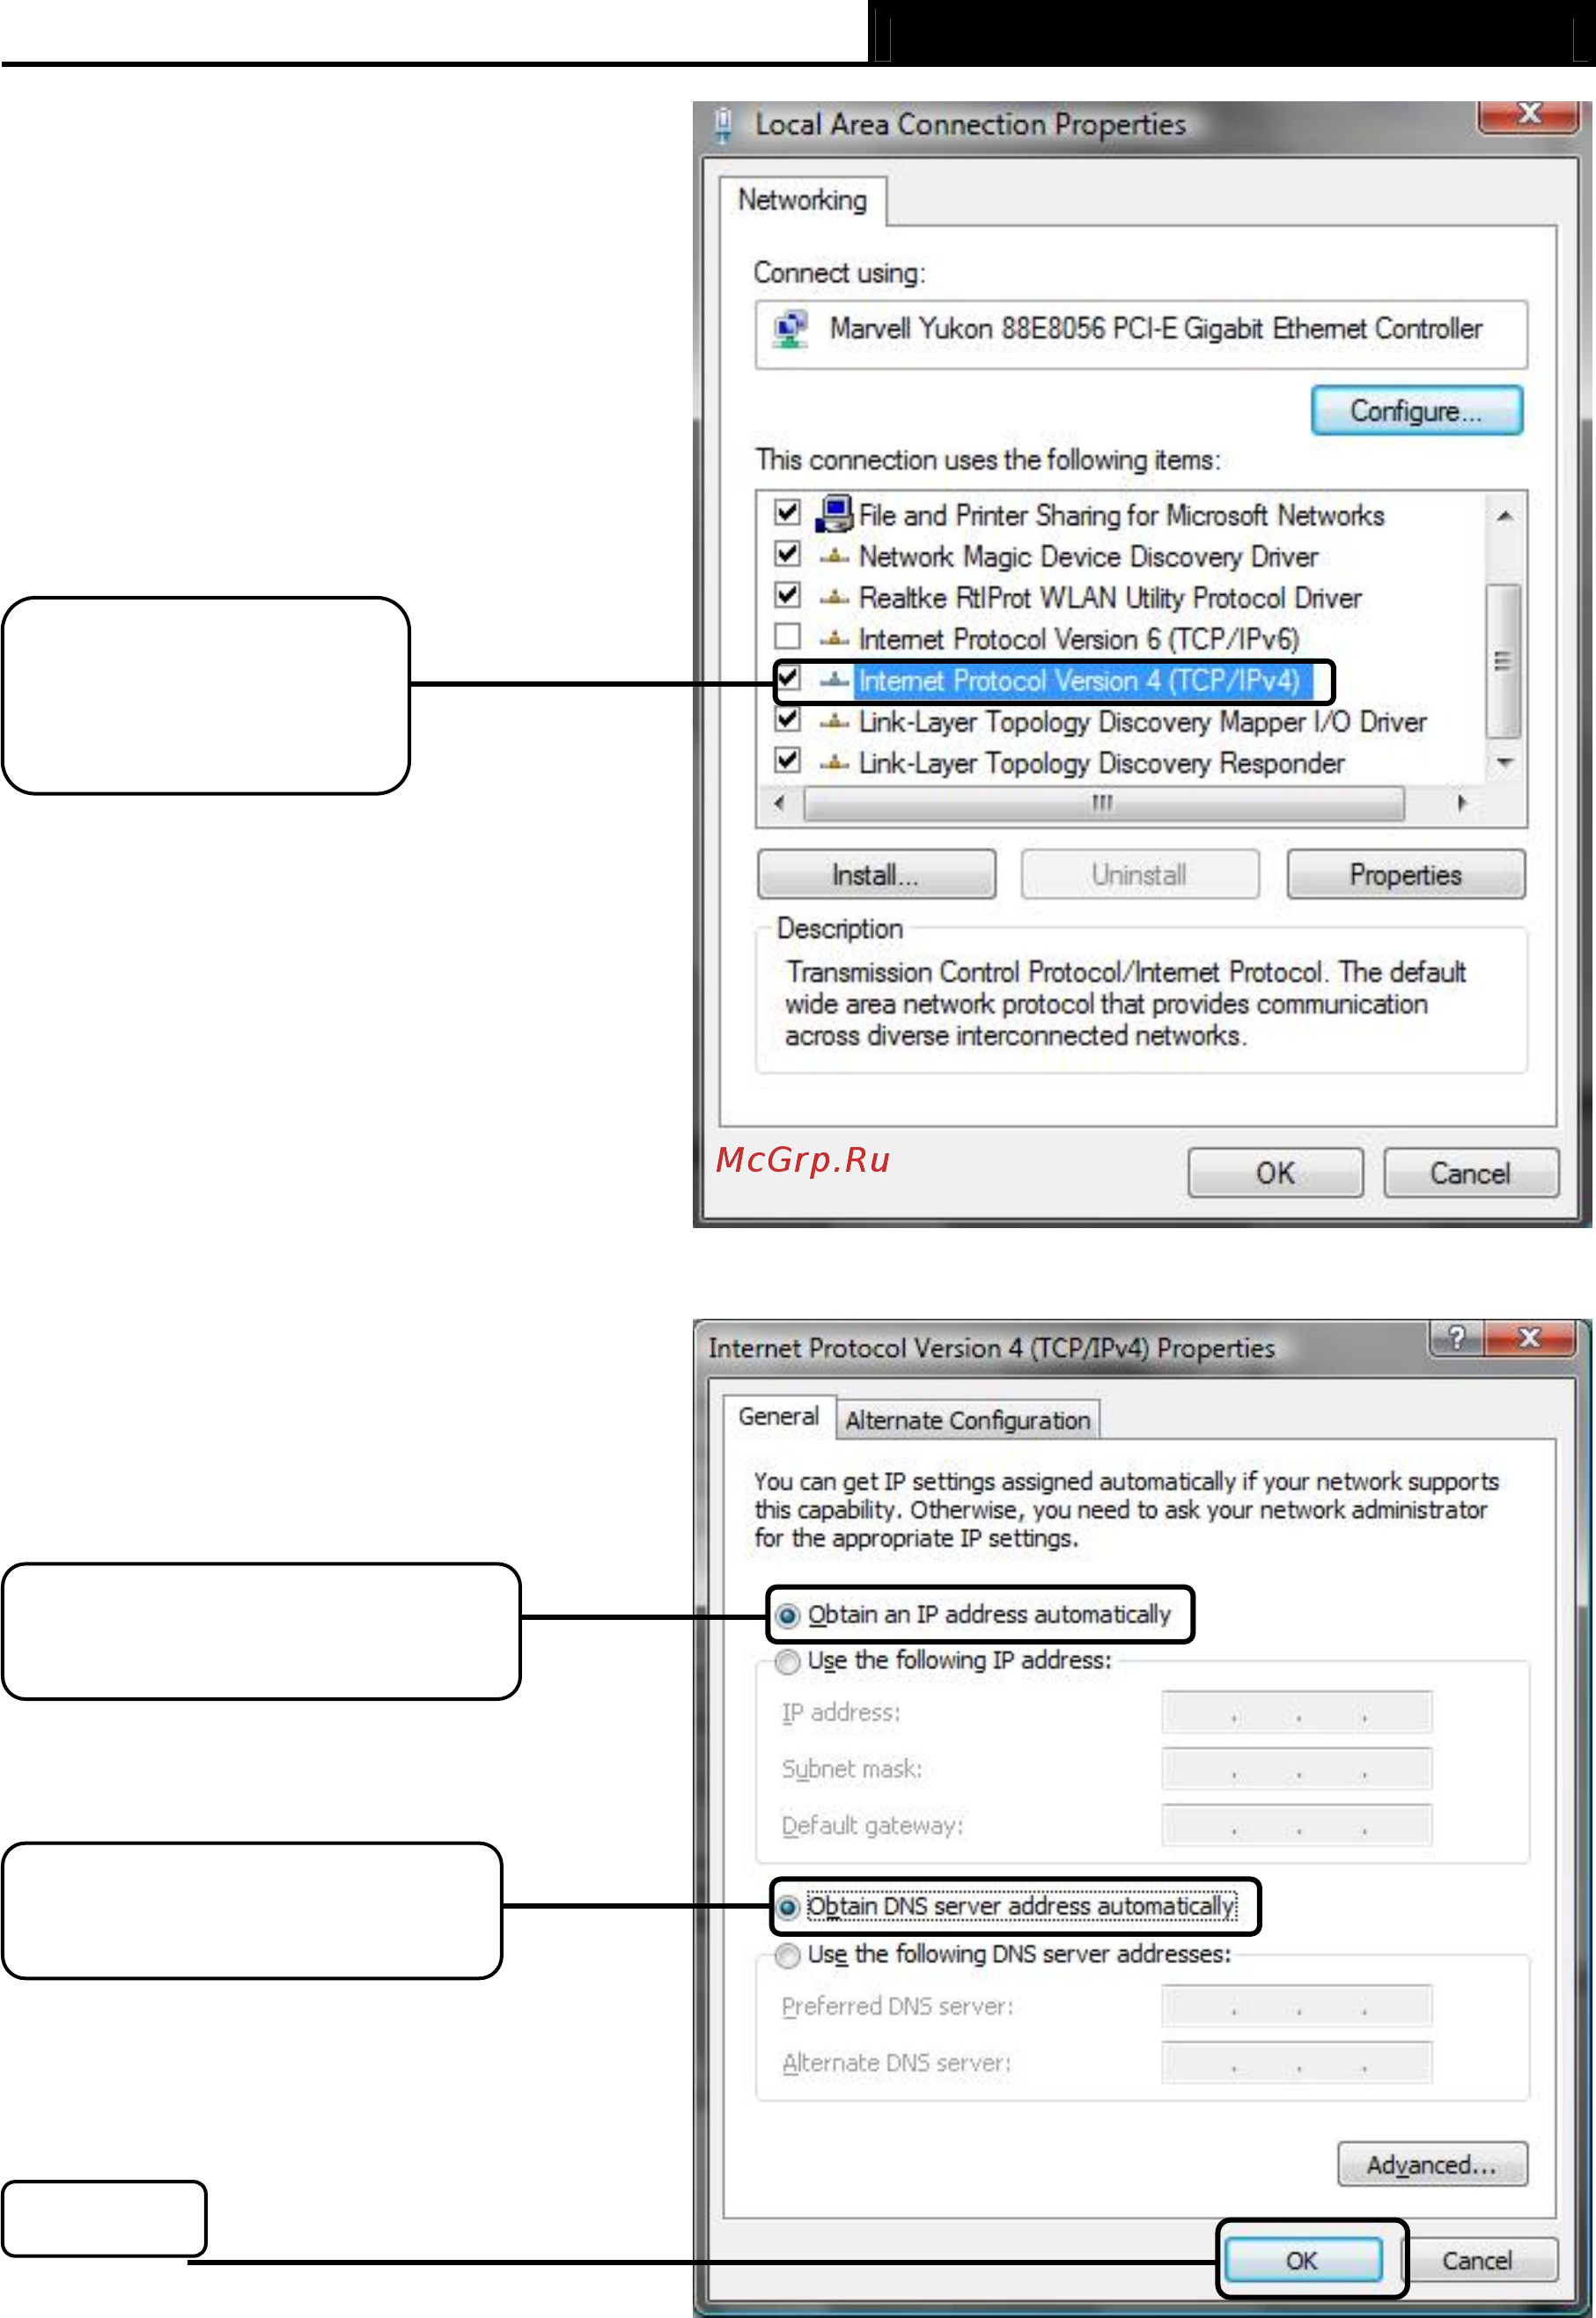Toggle the Internet Protocol Version 4 checkbox
This screenshot has height=2318, width=1596.
coord(788,679)
